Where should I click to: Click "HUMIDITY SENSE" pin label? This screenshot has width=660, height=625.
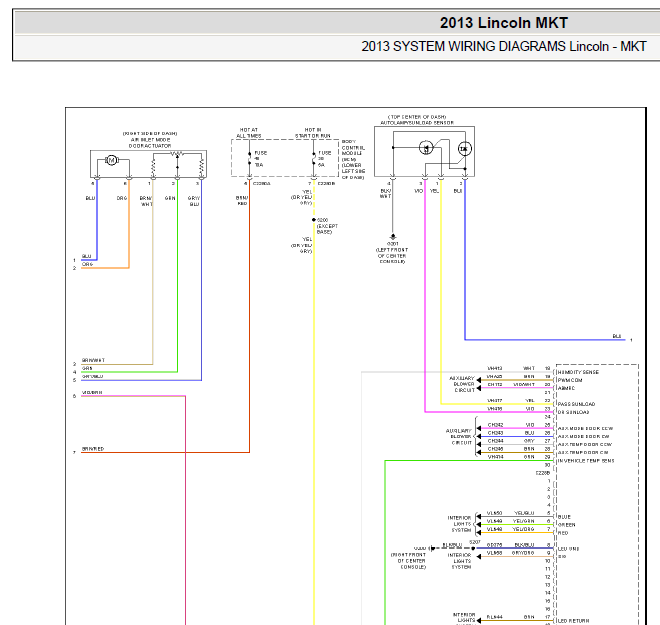click(x=578, y=372)
